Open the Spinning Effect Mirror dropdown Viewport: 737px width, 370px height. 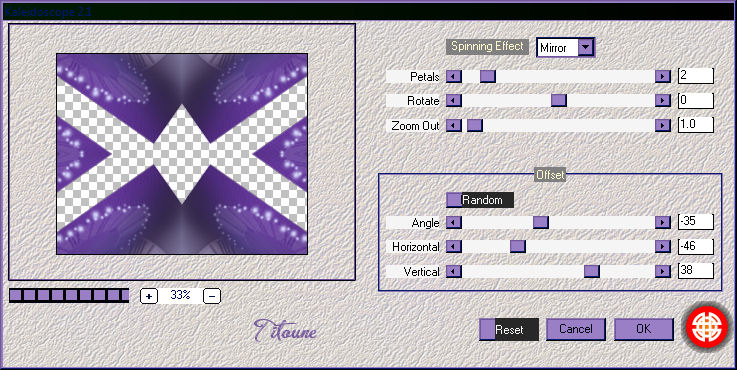[x=586, y=47]
